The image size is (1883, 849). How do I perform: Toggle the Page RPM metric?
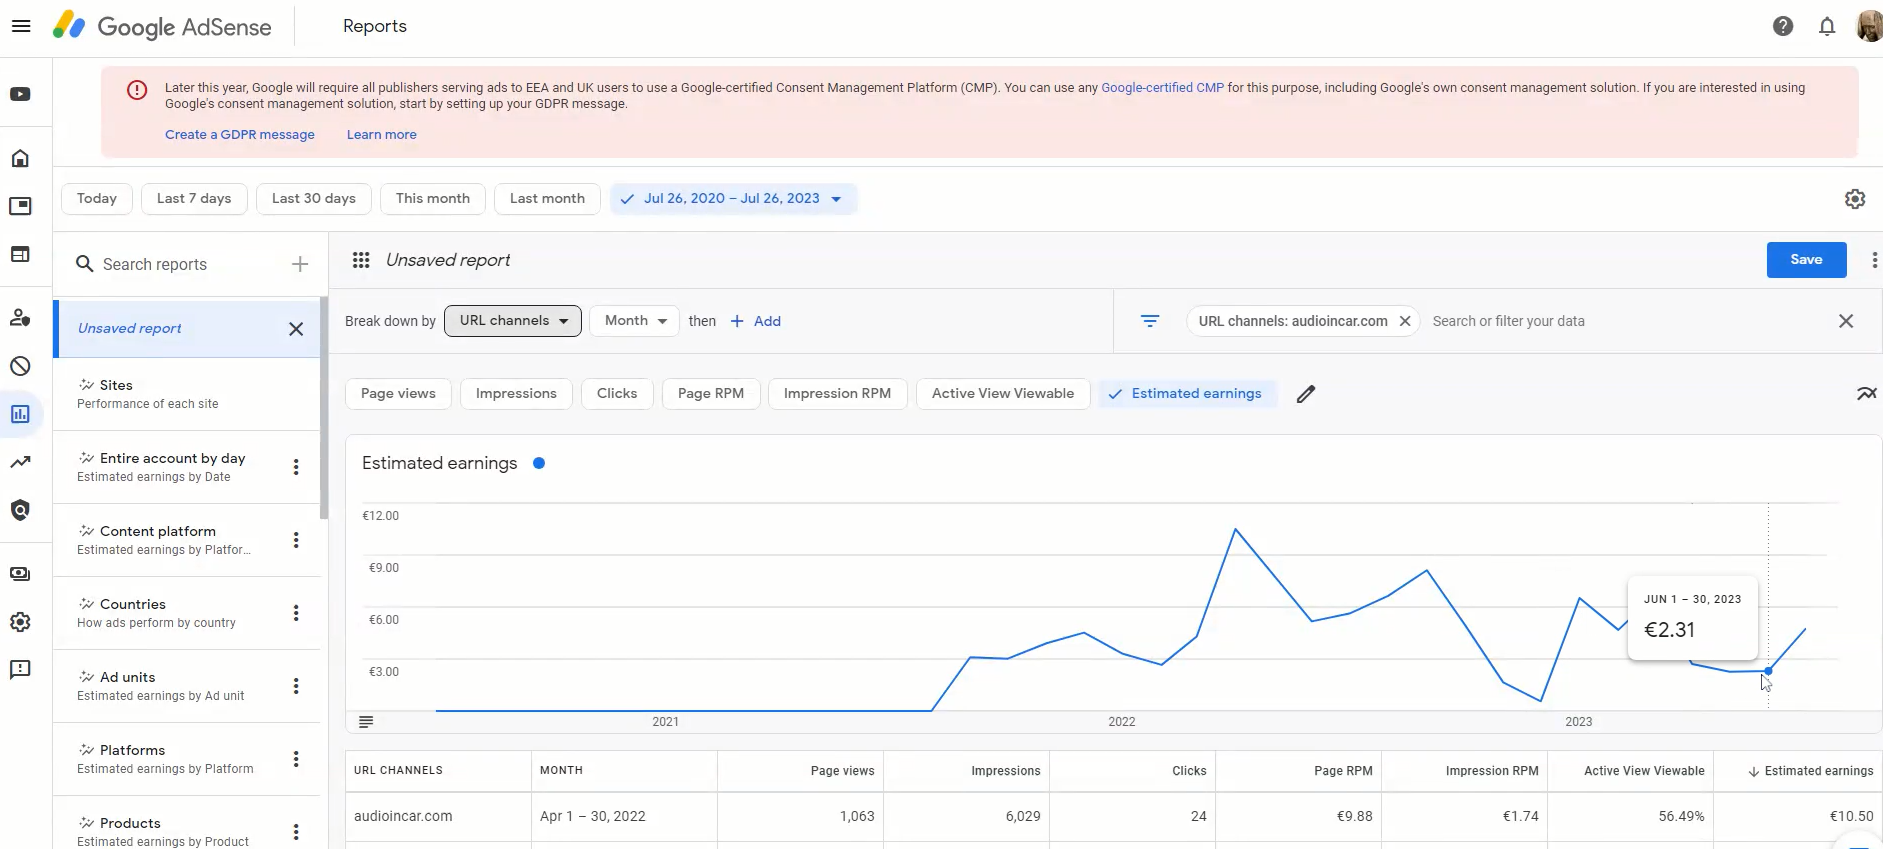coord(711,394)
